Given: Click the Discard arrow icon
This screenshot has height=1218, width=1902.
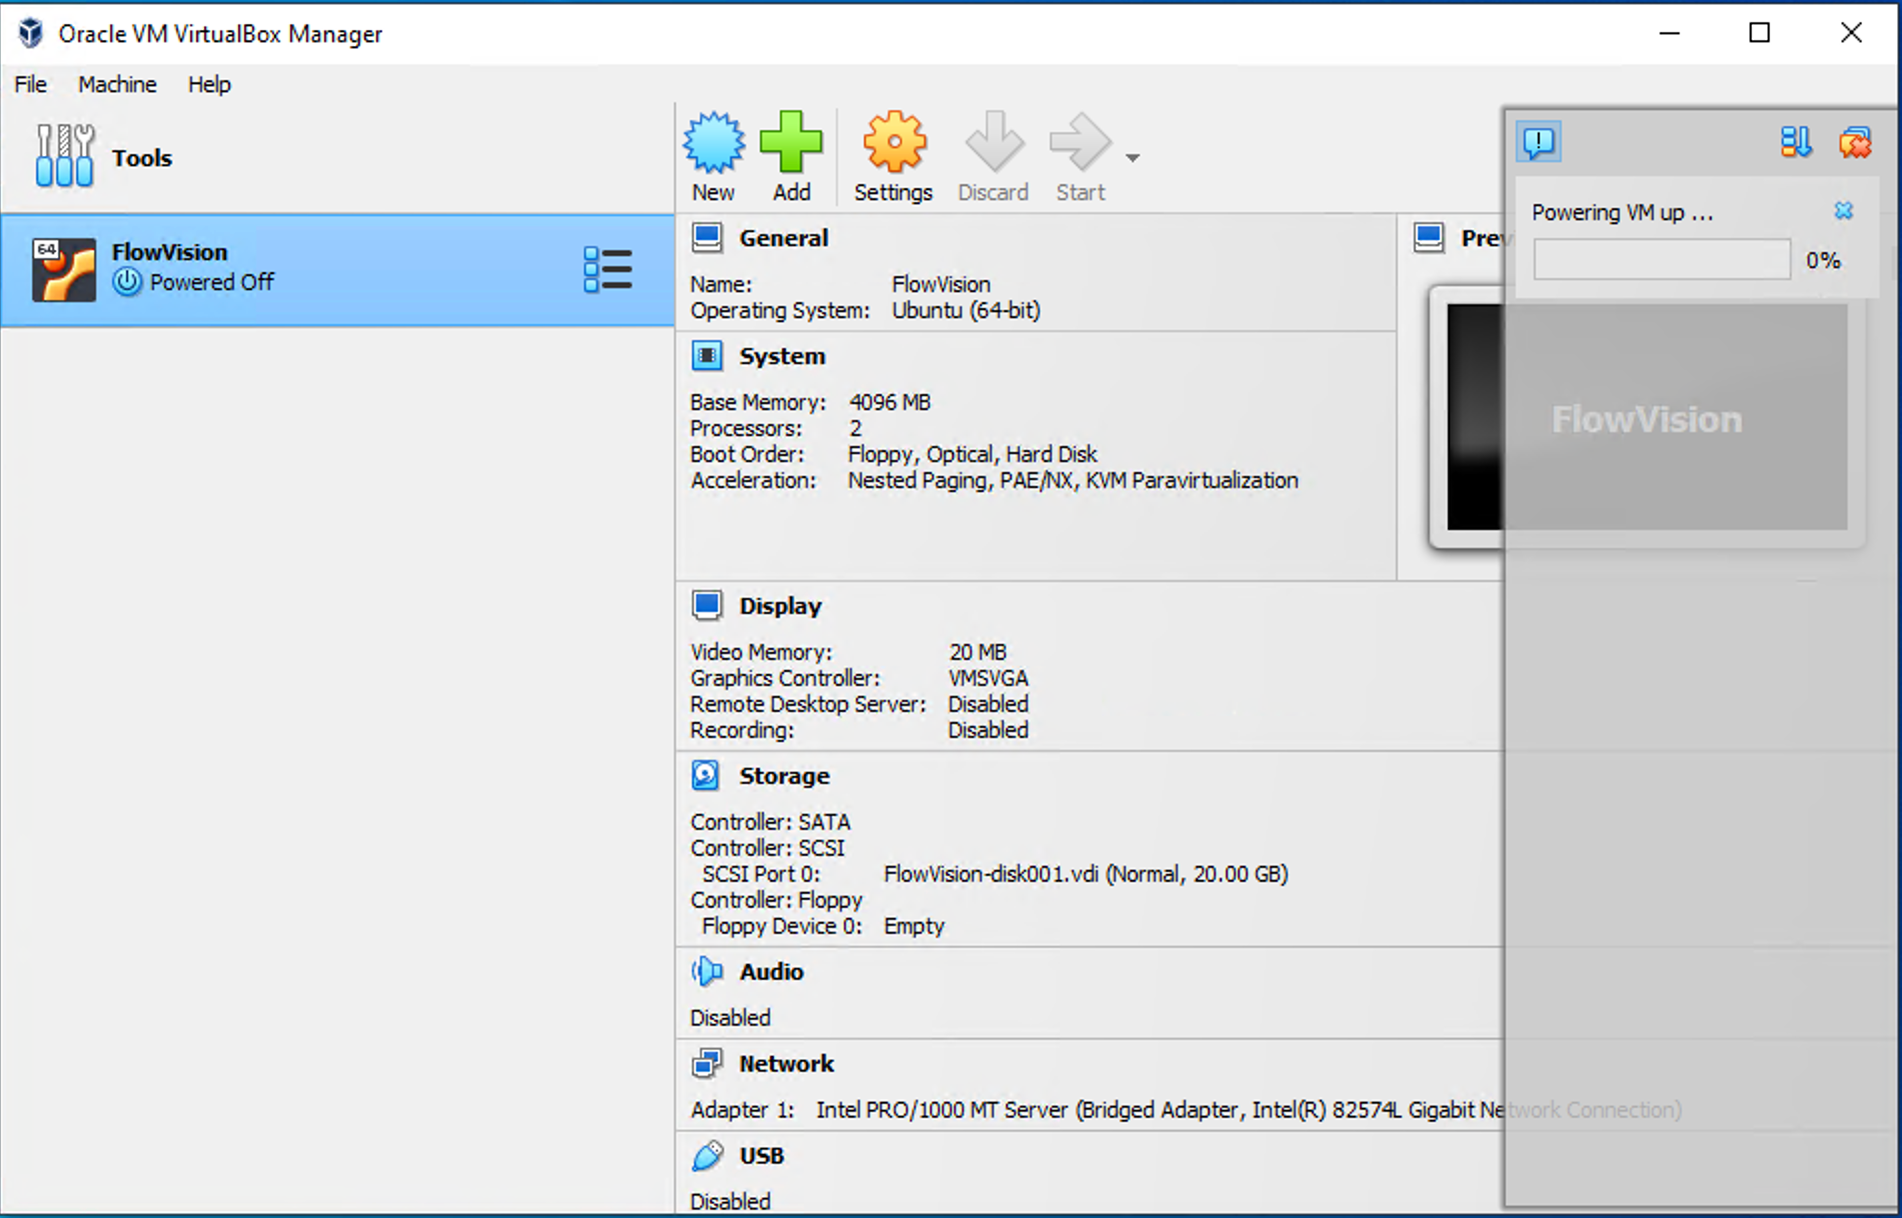Looking at the screenshot, I should coord(993,143).
